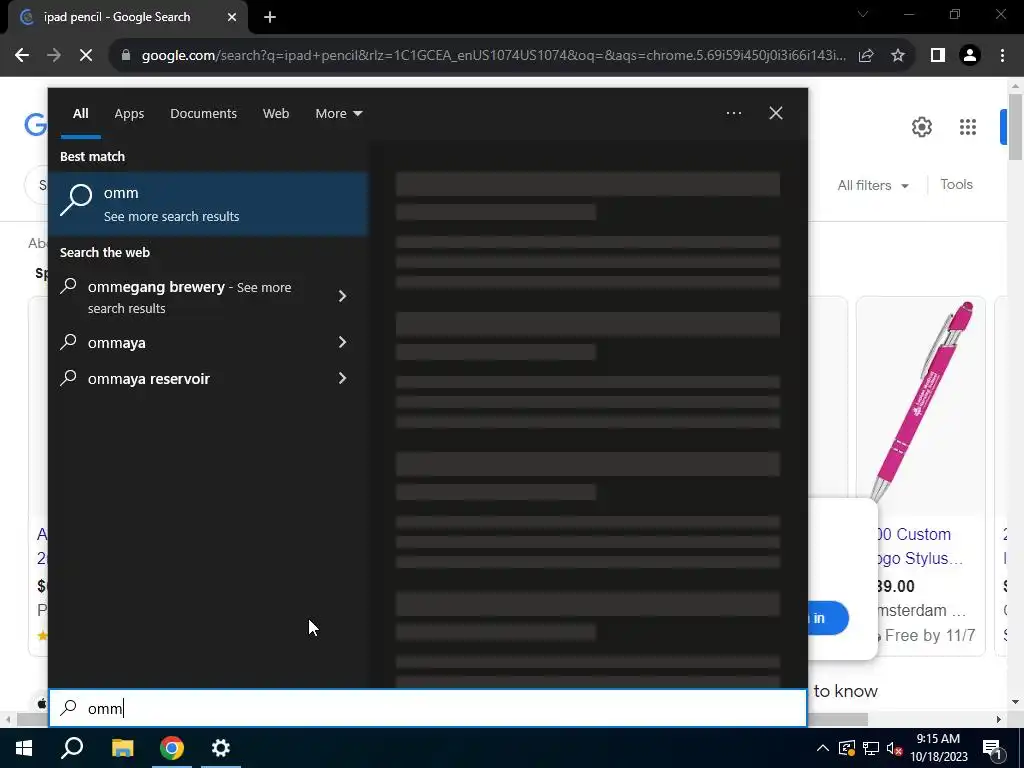1024x768 pixels.
Task: Click the page's vertical scrollbar
Action: [x=1015, y=127]
